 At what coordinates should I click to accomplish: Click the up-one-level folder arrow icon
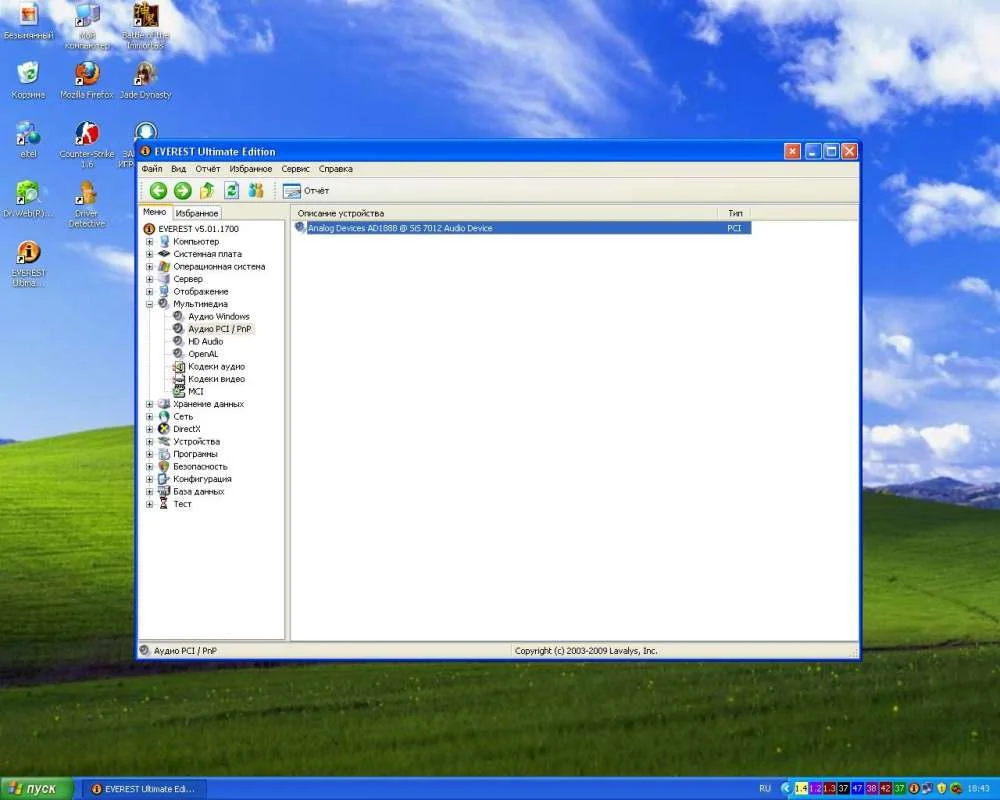pyautogui.click(x=207, y=190)
